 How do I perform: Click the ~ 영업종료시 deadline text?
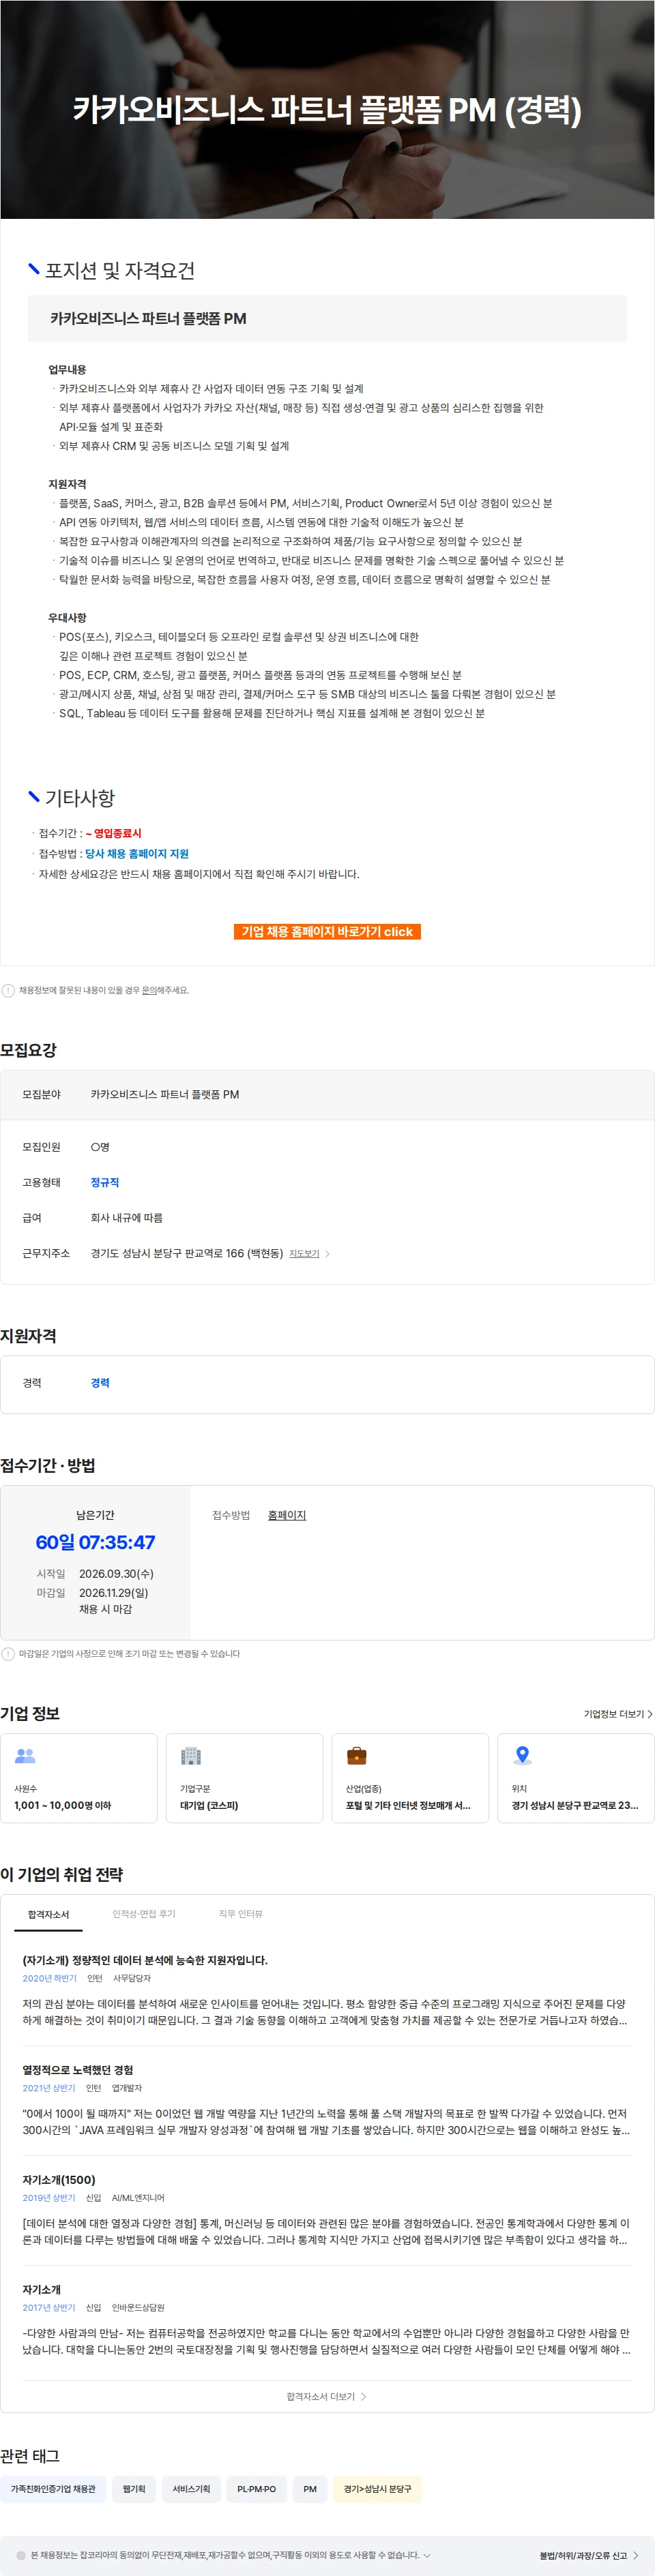(x=113, y=833)
